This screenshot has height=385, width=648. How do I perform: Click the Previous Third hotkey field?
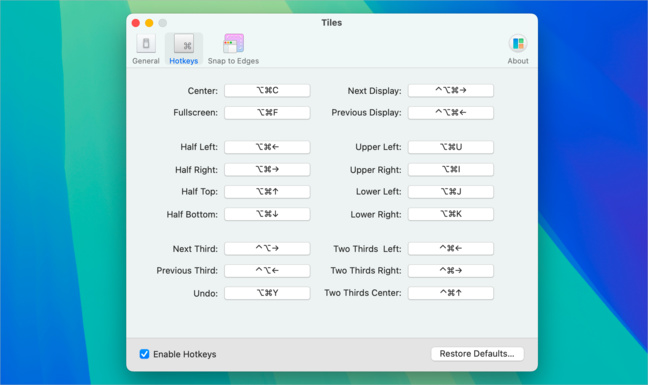pos(267,271)
